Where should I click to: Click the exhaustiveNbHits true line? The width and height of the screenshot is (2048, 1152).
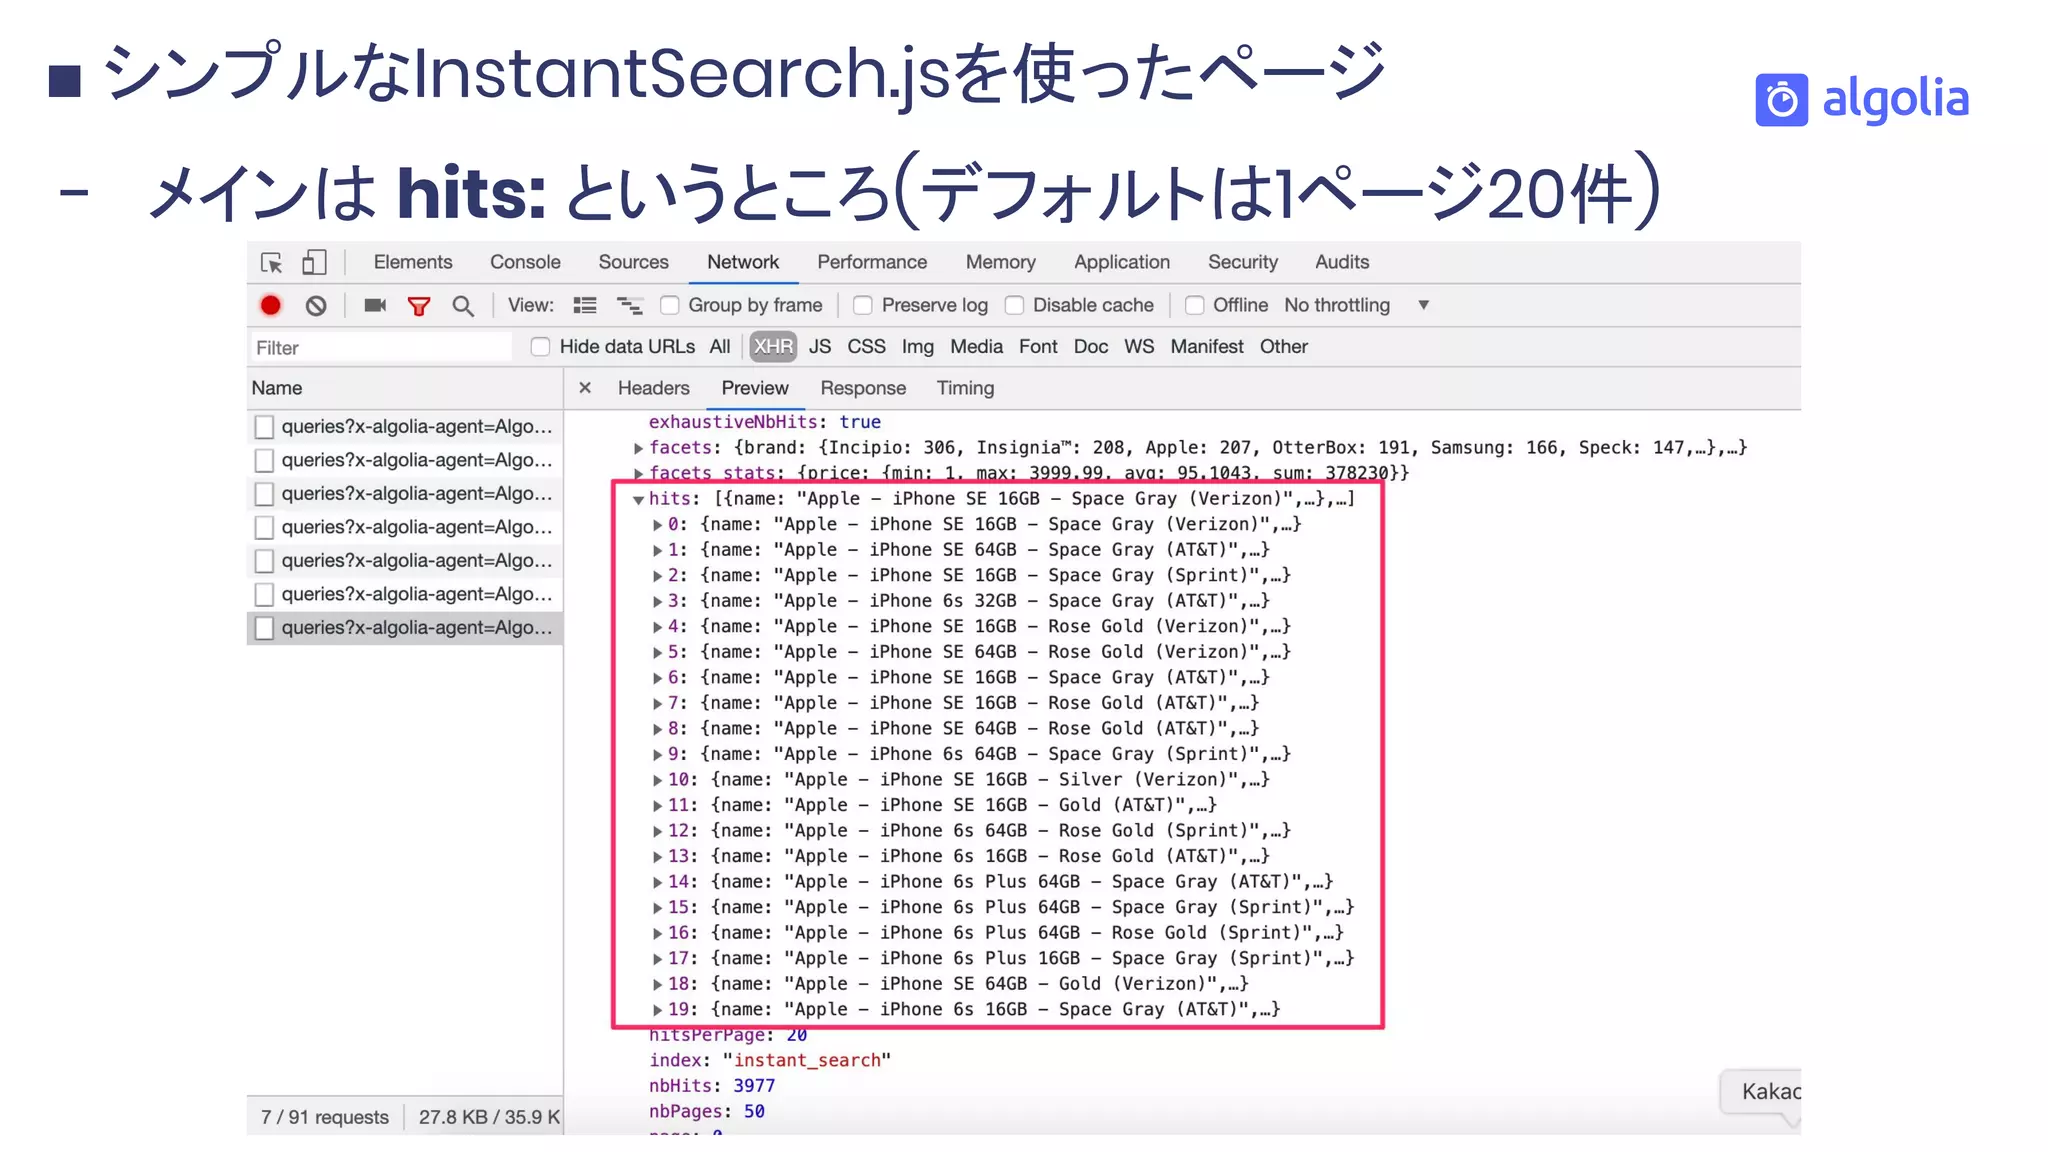tap(764, 422)
